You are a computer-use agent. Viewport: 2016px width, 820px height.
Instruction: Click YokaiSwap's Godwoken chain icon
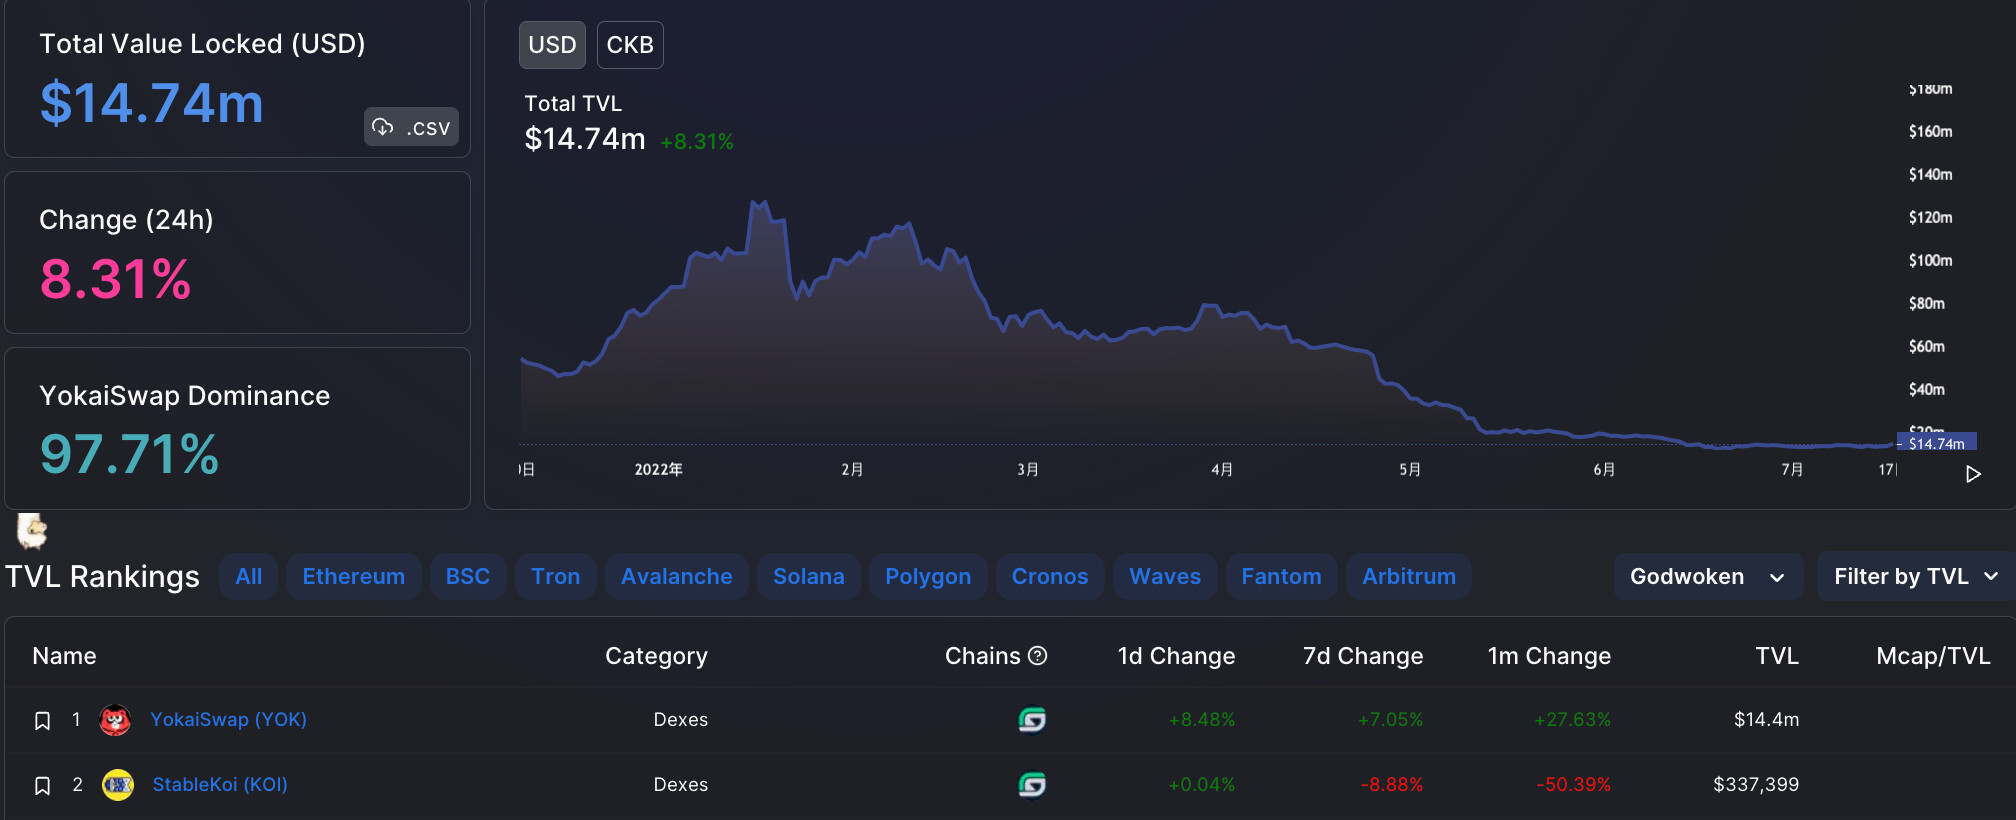[x=1031, y=720]
